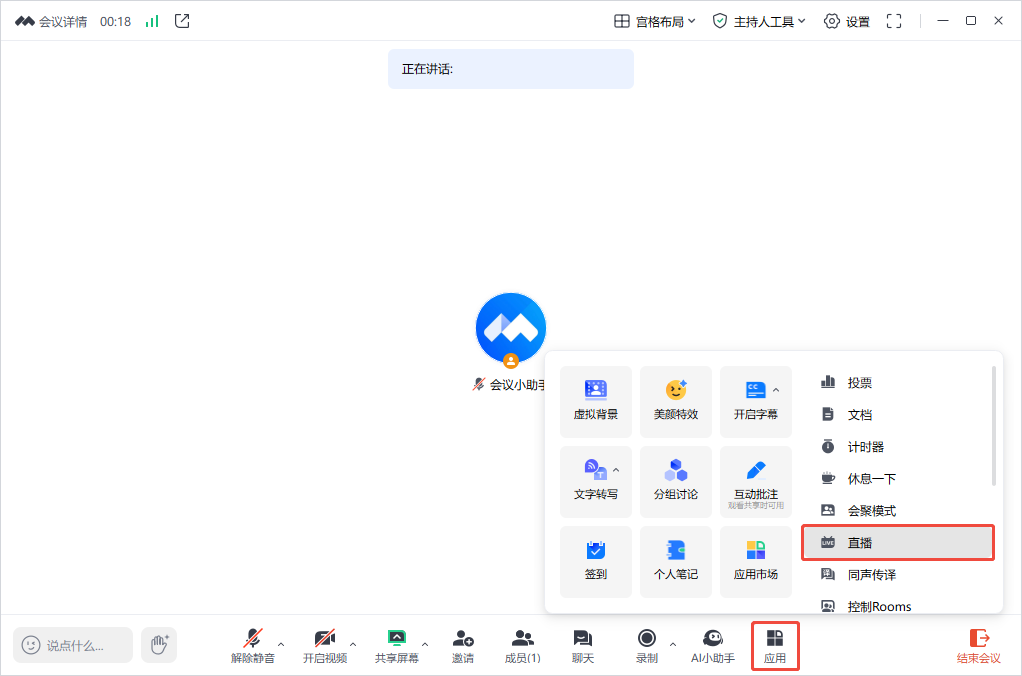
Task: Start recording with 录制
Action: (x=647, y=646)
